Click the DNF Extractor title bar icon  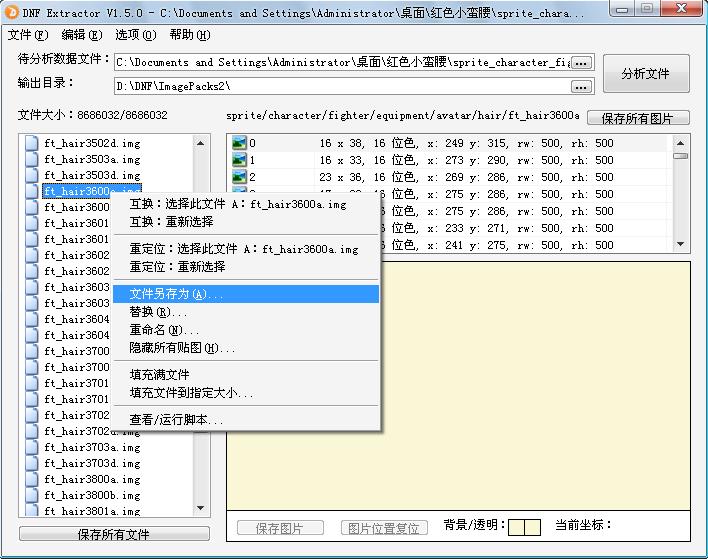(12, 13)
